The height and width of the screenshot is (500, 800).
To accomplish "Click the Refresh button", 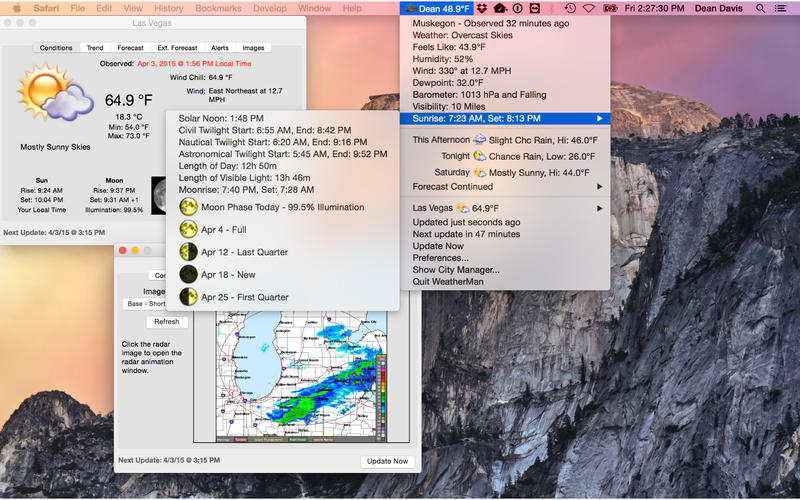I will pos(166,322).
